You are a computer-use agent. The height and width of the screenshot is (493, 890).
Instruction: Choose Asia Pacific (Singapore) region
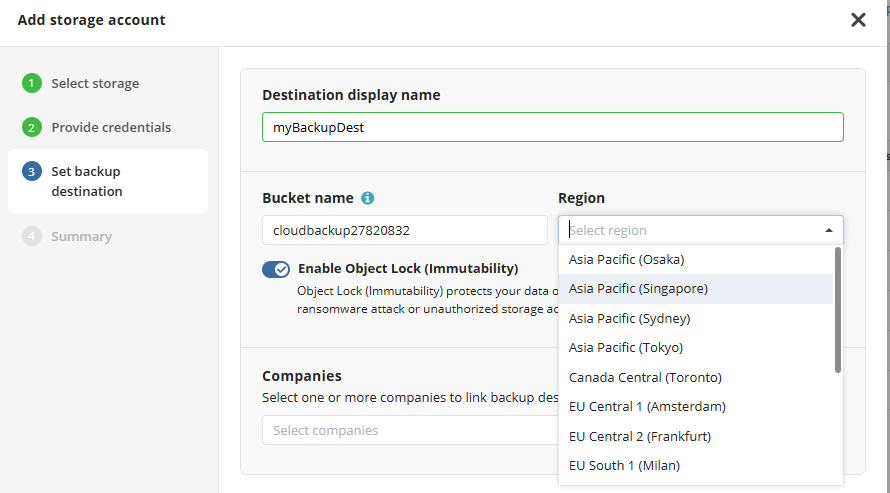point(638,289)
